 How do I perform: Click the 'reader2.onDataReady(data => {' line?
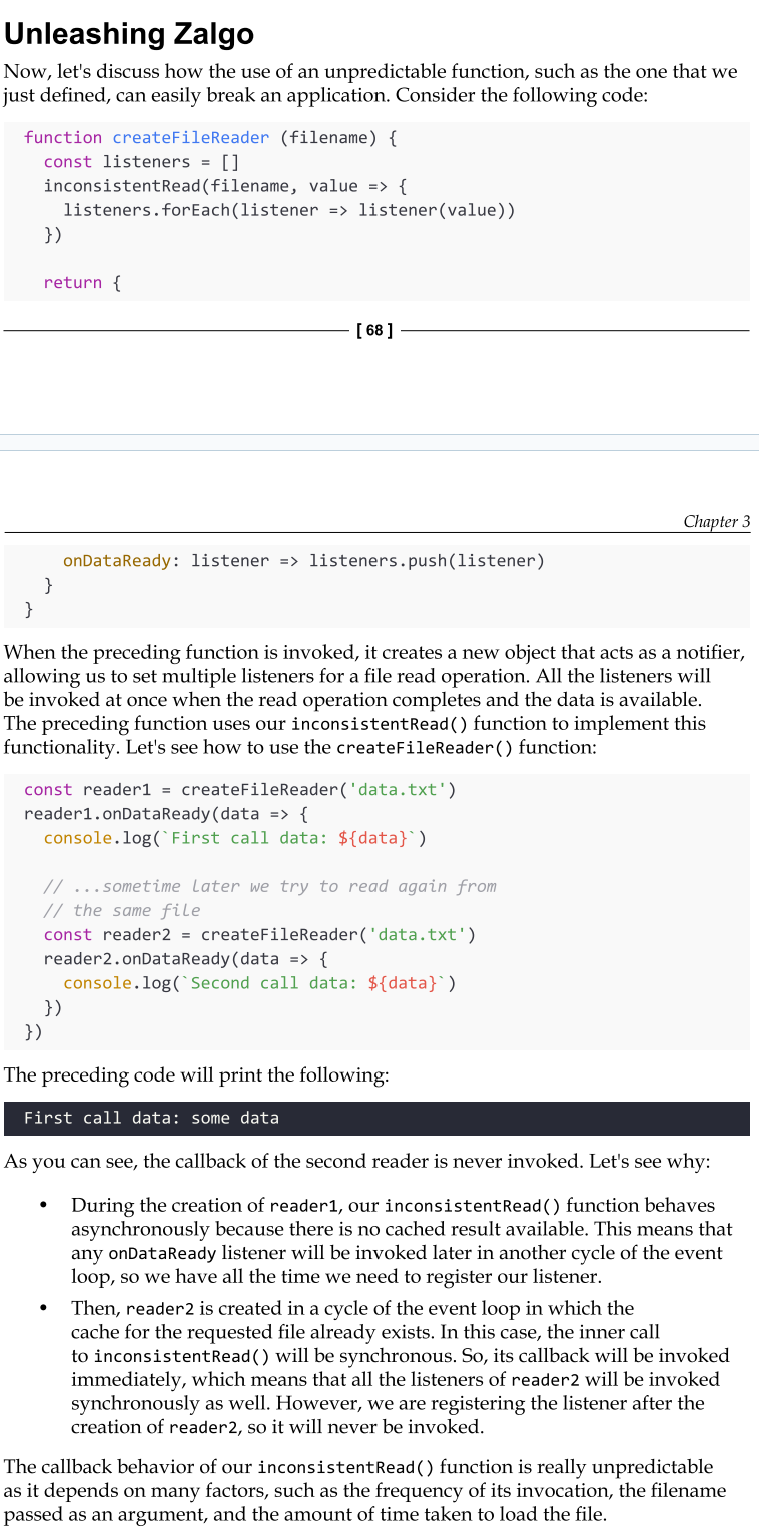point(186,959)
